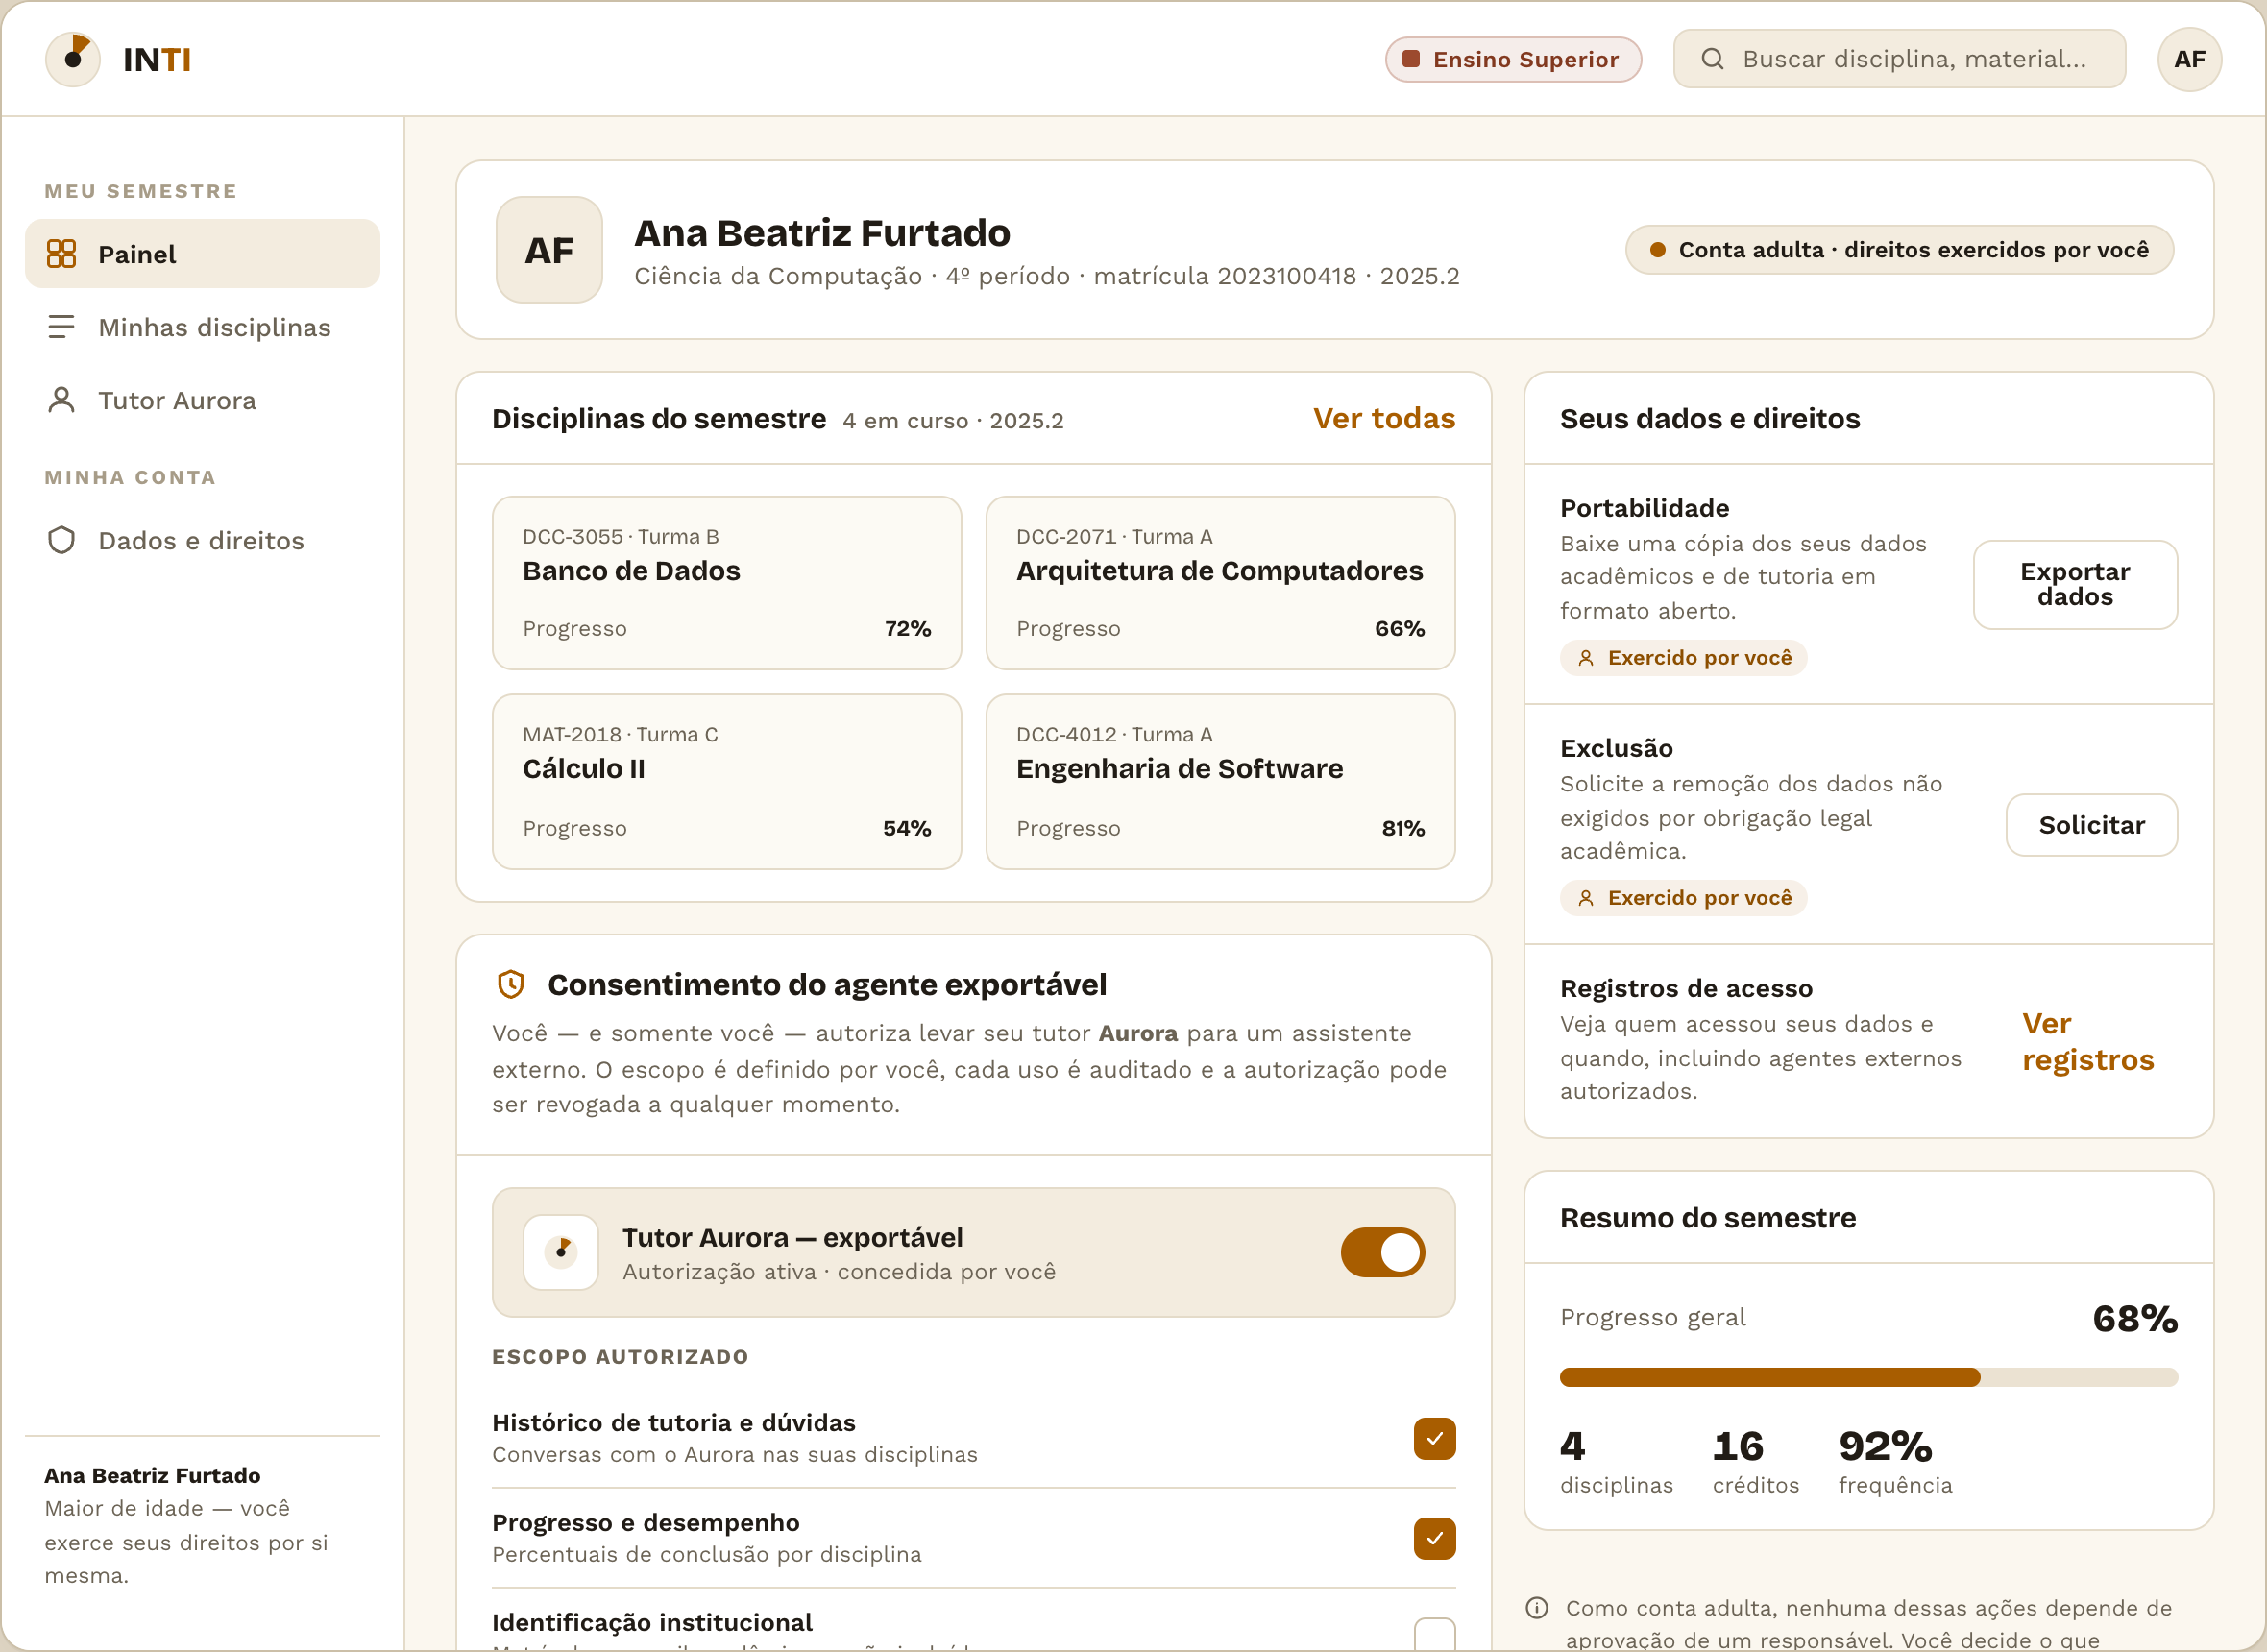Toggle off Tutor Aurora exportável switch
The height and width of the screenshot is (1652, 2267).
point(1383,1252)
